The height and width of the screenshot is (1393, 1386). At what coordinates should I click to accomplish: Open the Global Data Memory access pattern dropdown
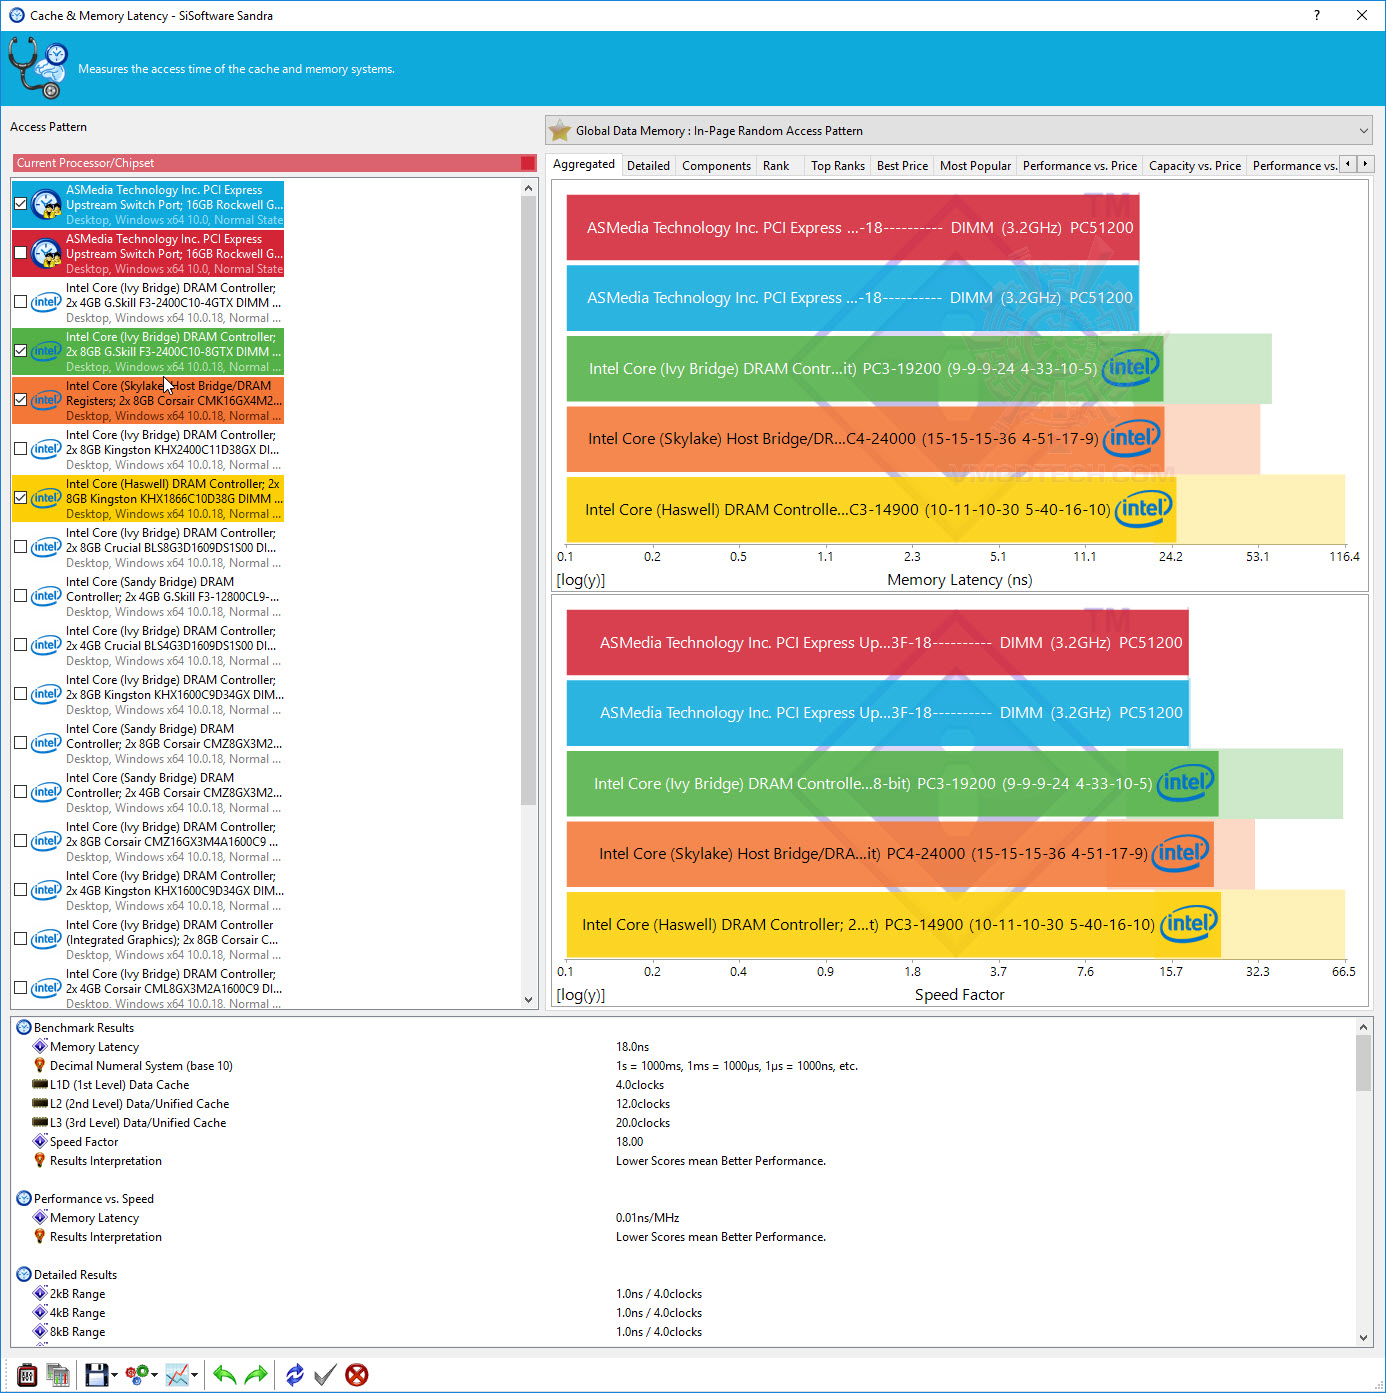point(960,131)
